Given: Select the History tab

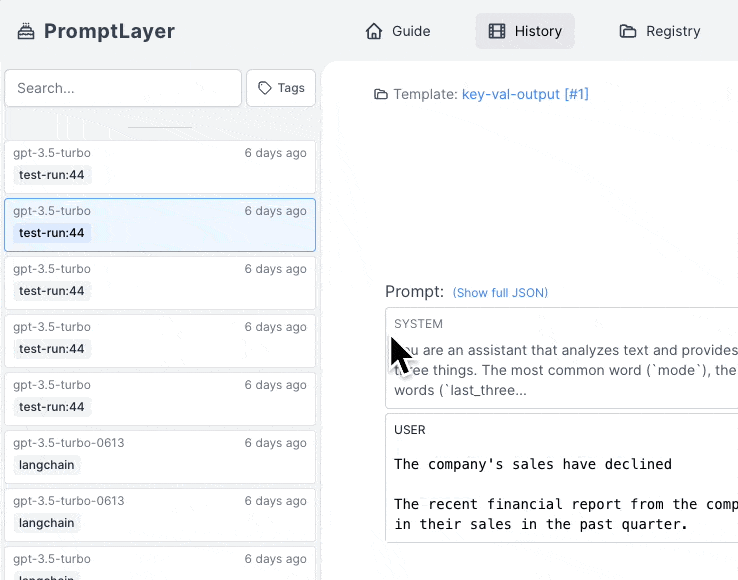Looking at the screenshot, I should coord(525,31).
